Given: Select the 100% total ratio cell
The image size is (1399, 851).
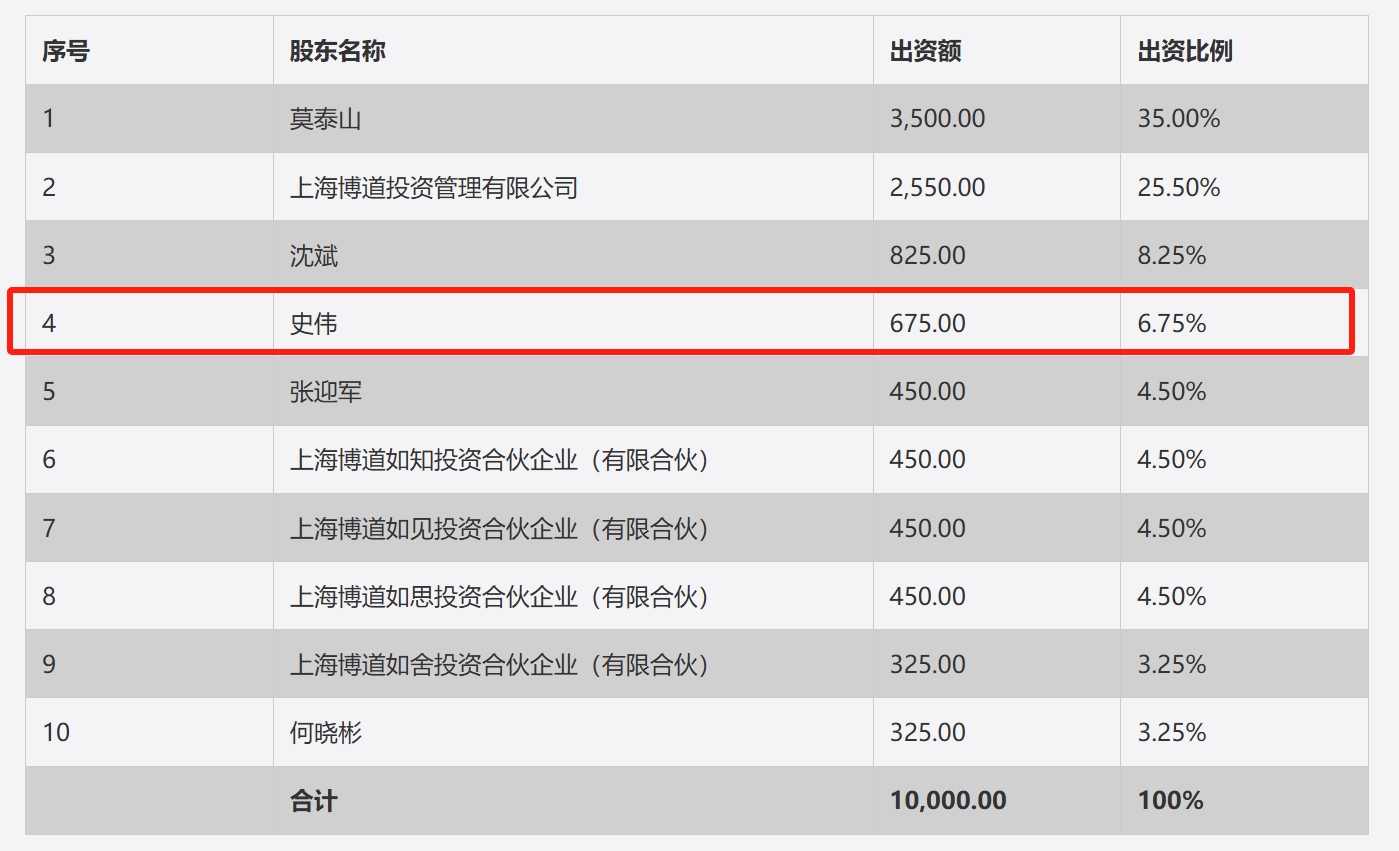Looking at the screenshot, I should (1170, 800).
